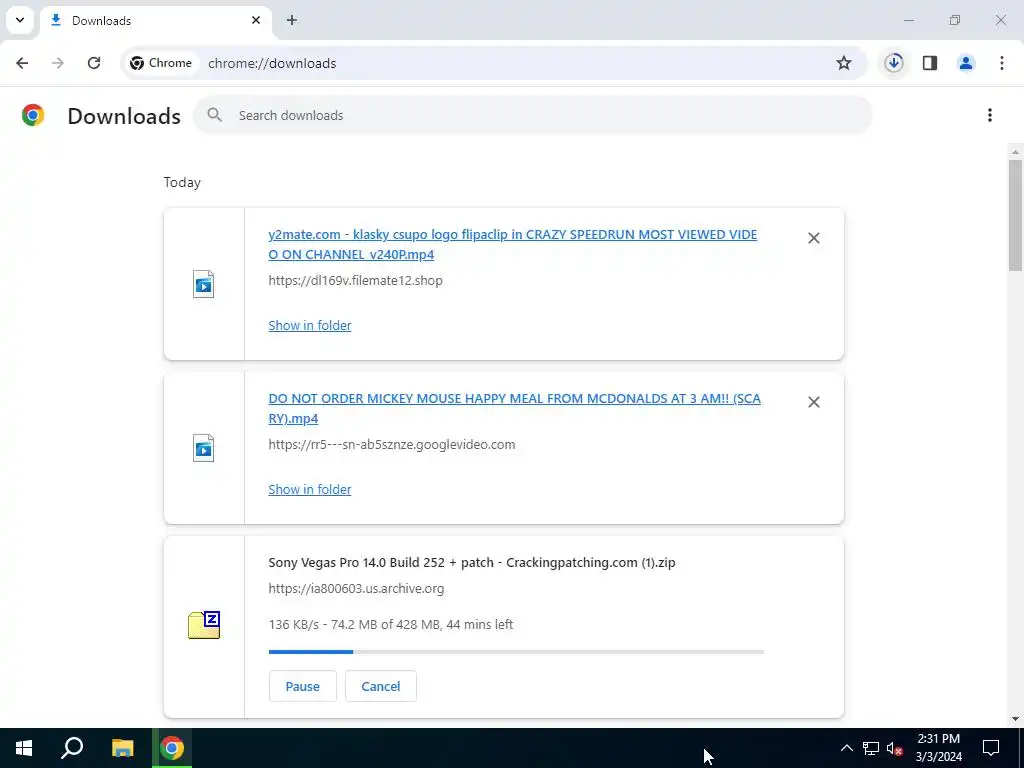Image resolution: width=1024 pixels, height=768 pixels.
Task: Open the taskbar clock and date
Action: pyautogui.click(x=938, y=748)
